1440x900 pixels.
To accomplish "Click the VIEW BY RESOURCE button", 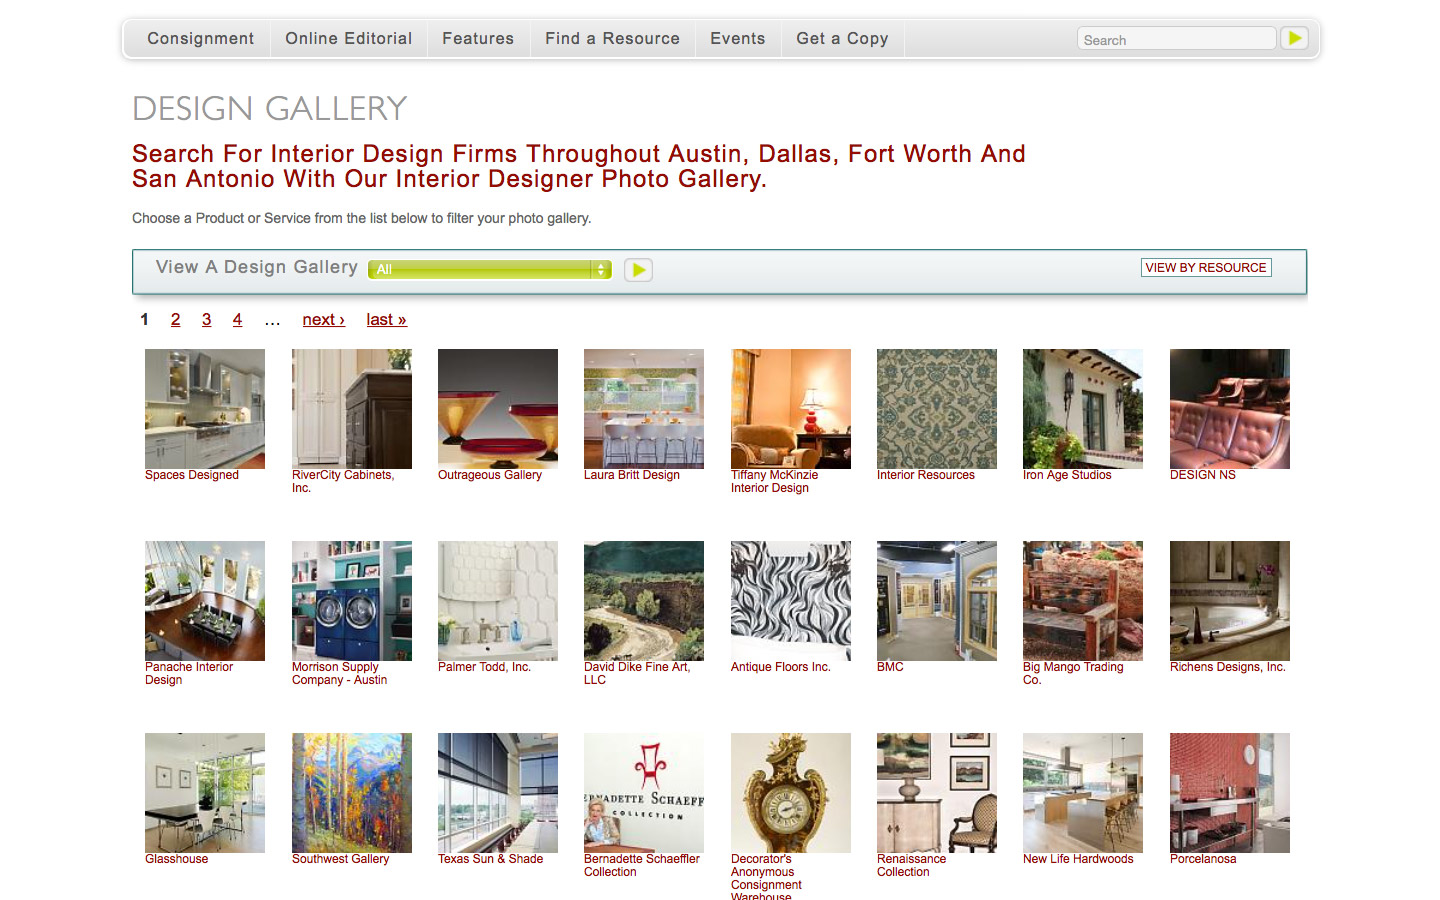I will (x=1206, y=268).
